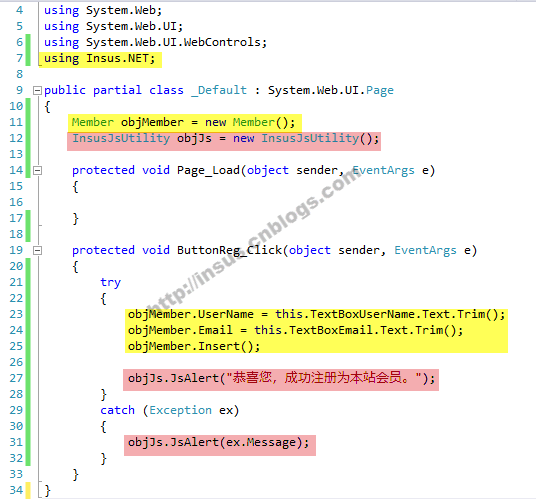Click 'objMember.Email' assignment line

pos(295,330)
